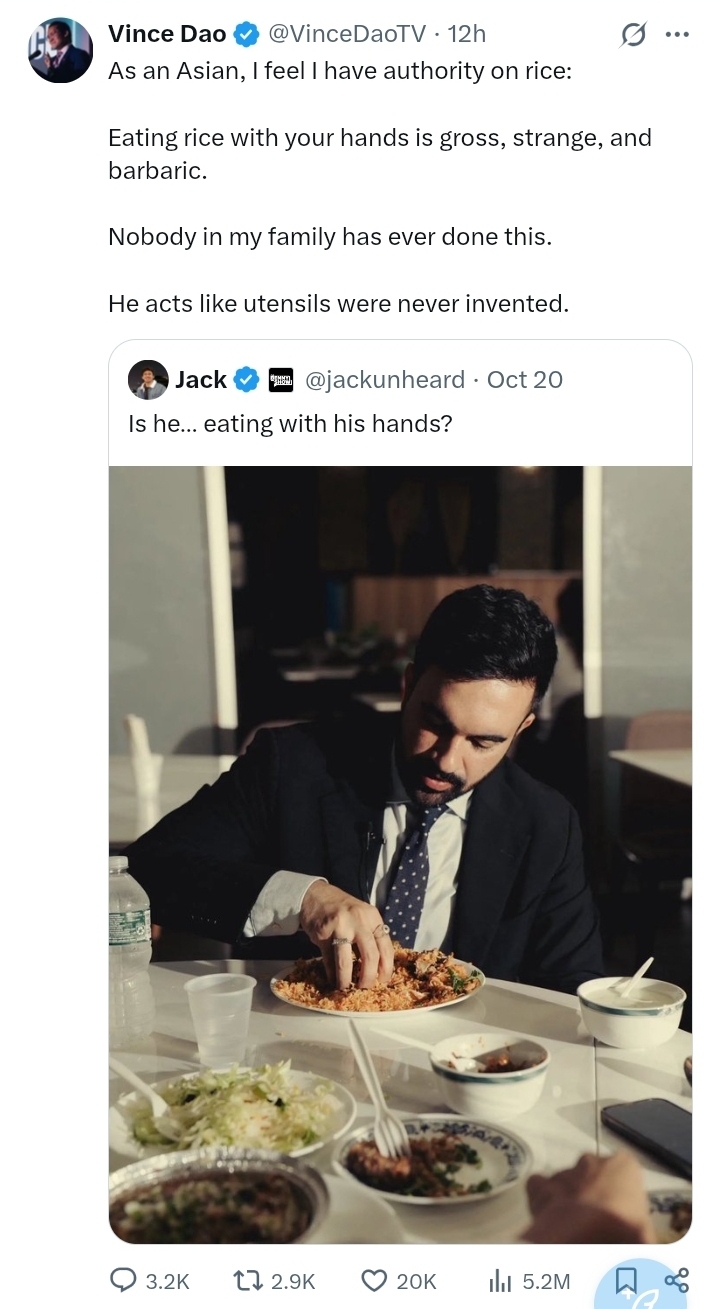This screenshot has height=1309, width=720.
Task: Tap the affiliate badge beside Jack's name
Action: pos(281,380)
